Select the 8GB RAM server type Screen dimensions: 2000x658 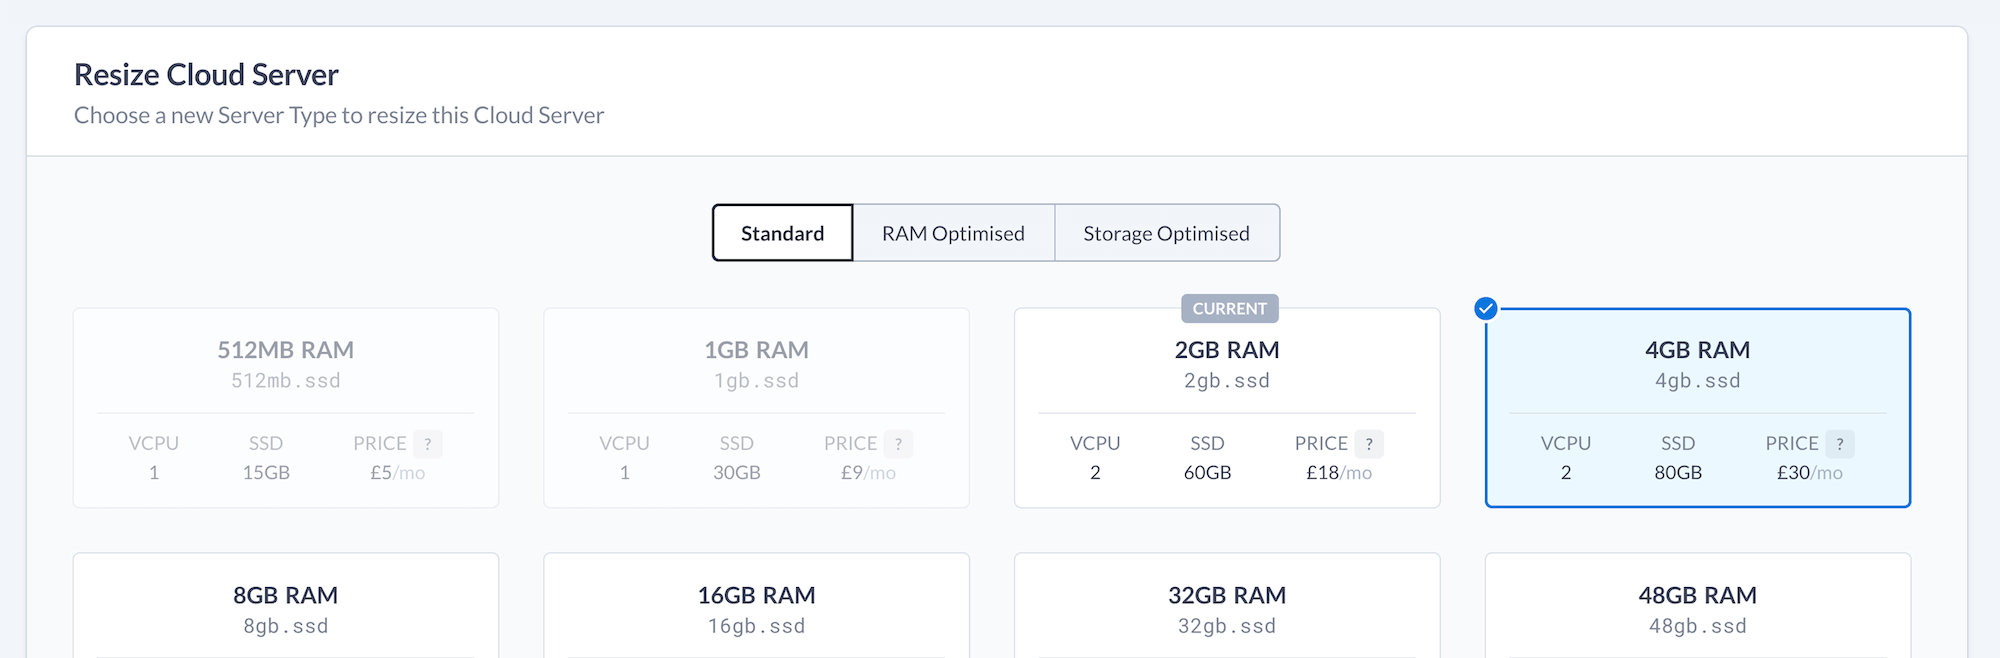click(x=286, y=606)
